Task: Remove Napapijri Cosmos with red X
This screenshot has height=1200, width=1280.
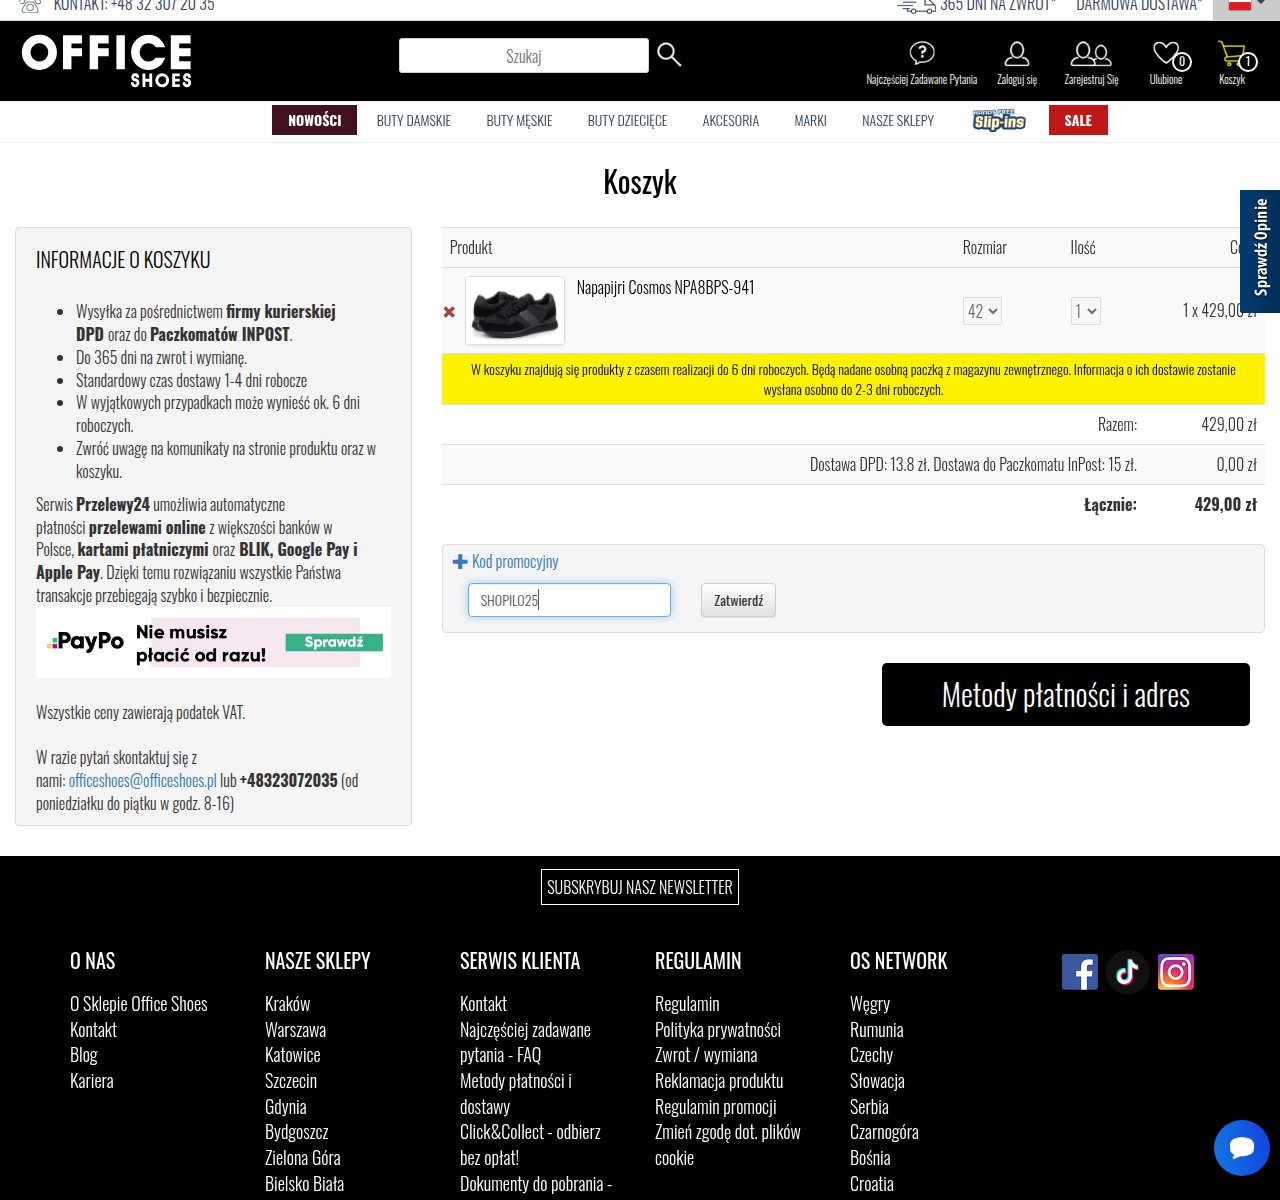Action: [x=449, y=312]
